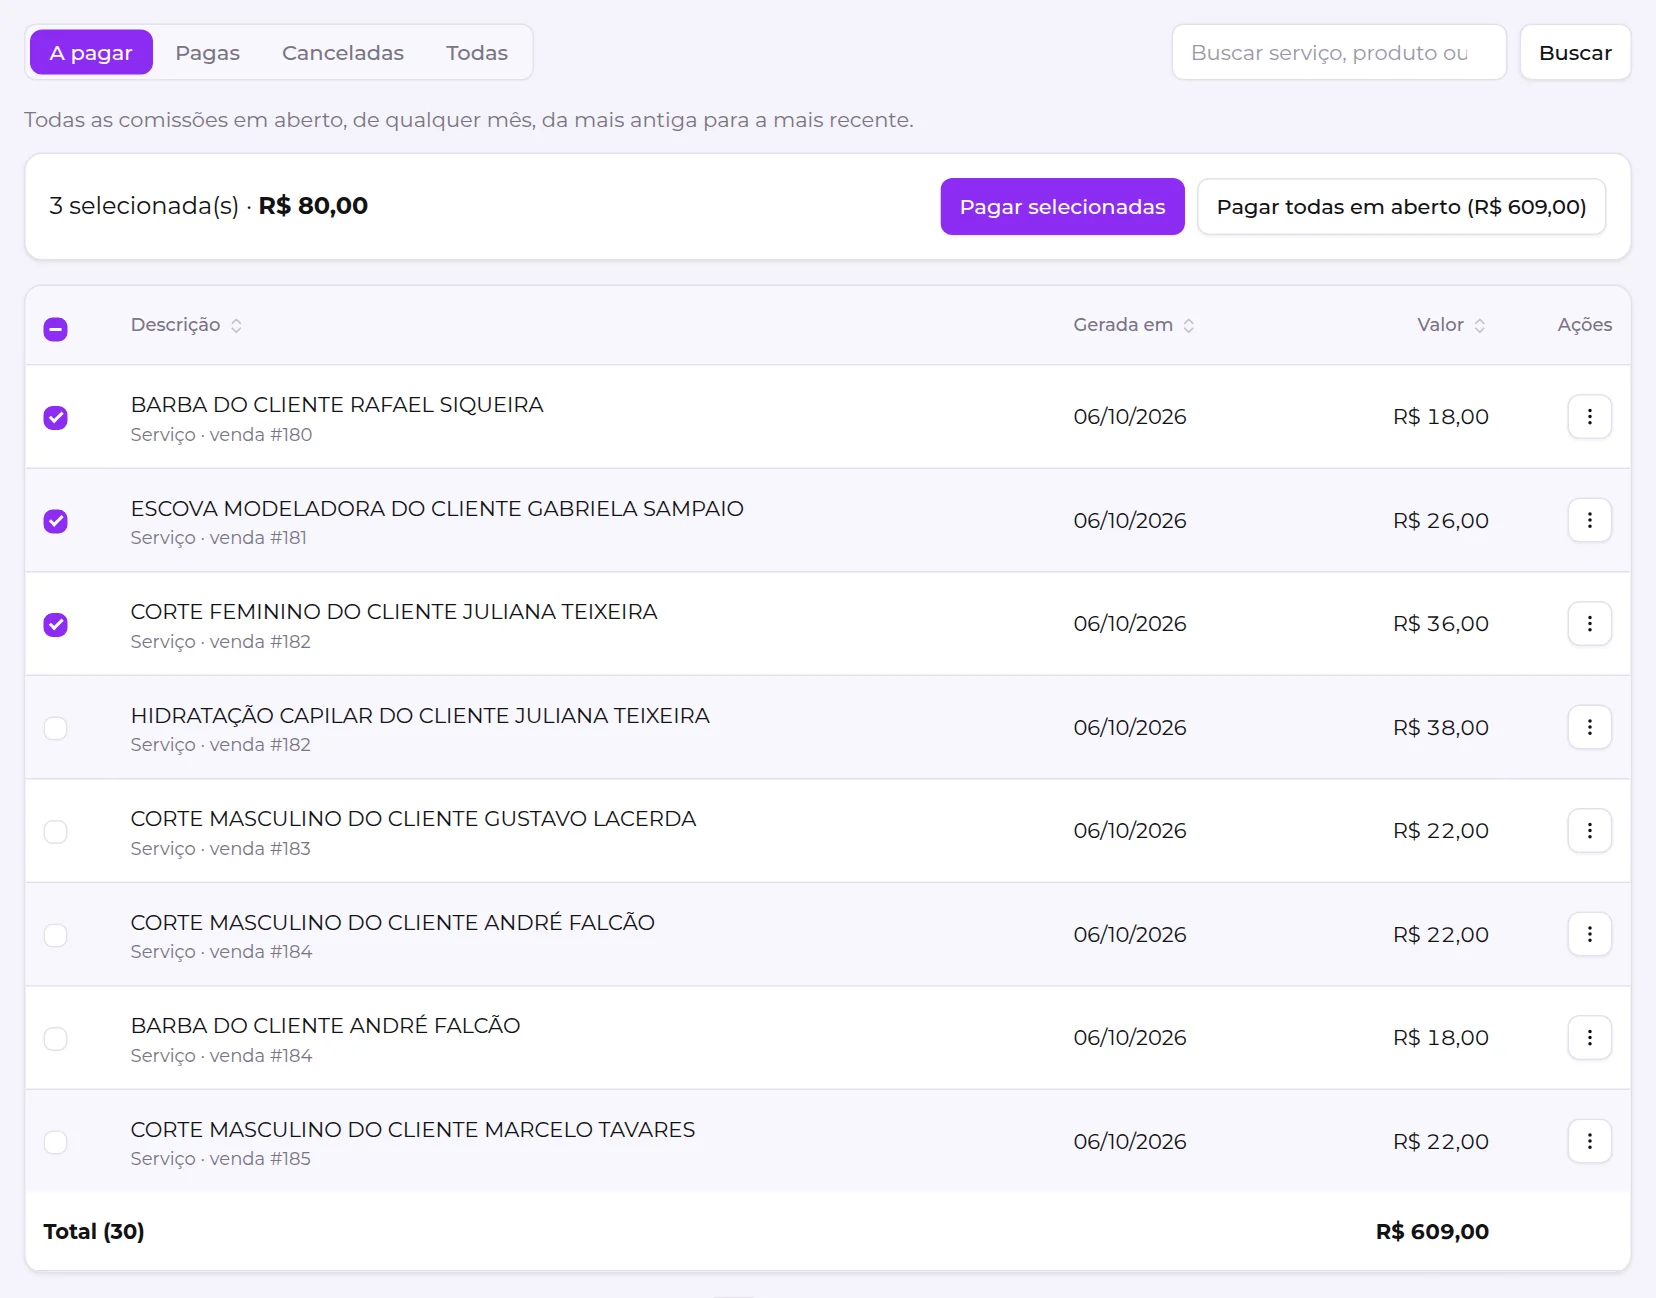This screenshot has height=1298, width=1656.
Task: Open actions menu for Corte Masculino Gustavo Lacerda
Action: coord(1589,831)
